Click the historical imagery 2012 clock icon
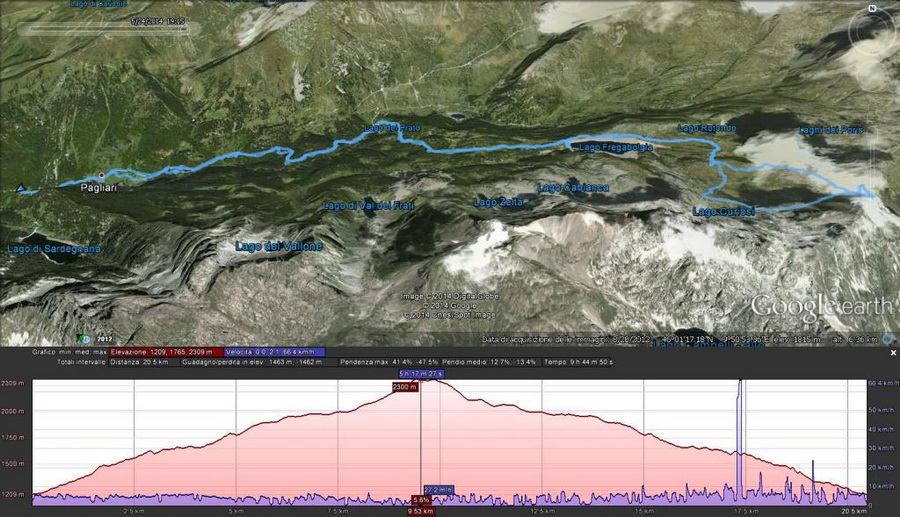Viewport: 900px width, 517px height. click(84, 339)
